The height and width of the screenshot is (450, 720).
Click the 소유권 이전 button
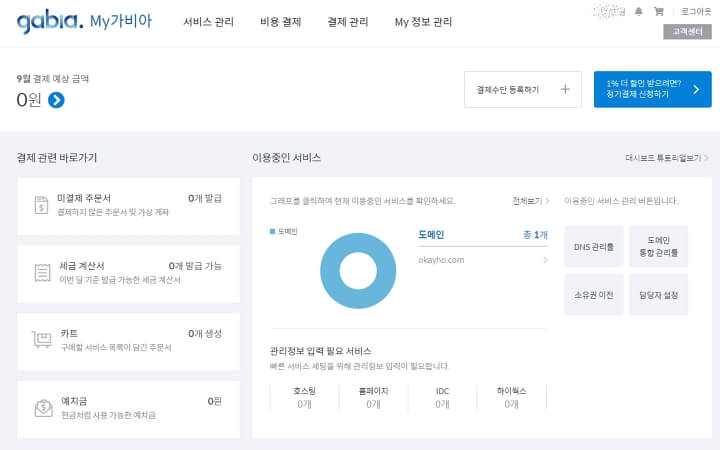(x=594, y=295)
